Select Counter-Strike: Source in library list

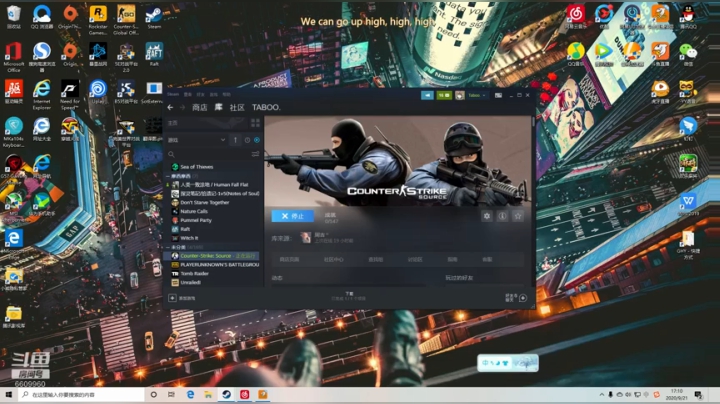(x=213, y=256)
